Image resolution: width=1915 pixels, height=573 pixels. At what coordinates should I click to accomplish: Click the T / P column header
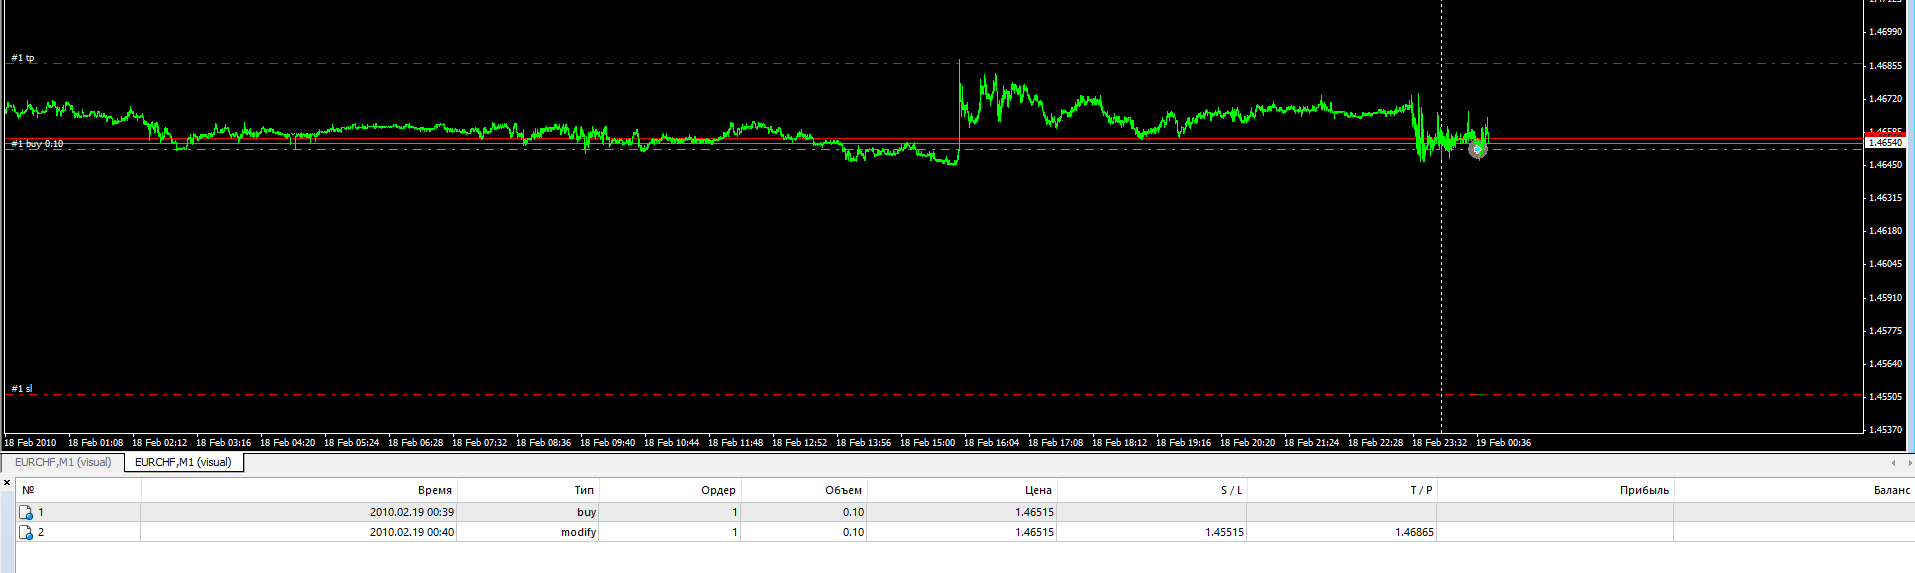[1342, 490]
